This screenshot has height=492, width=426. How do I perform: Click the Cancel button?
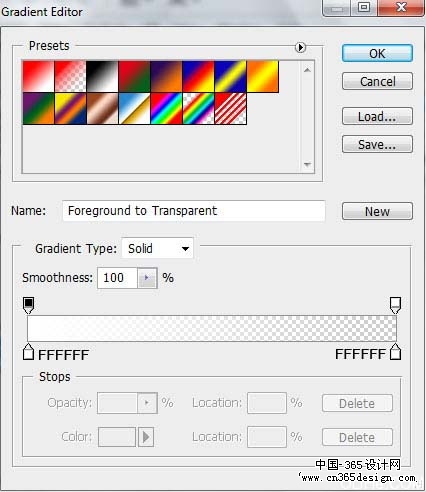click(x=377, y=81)
